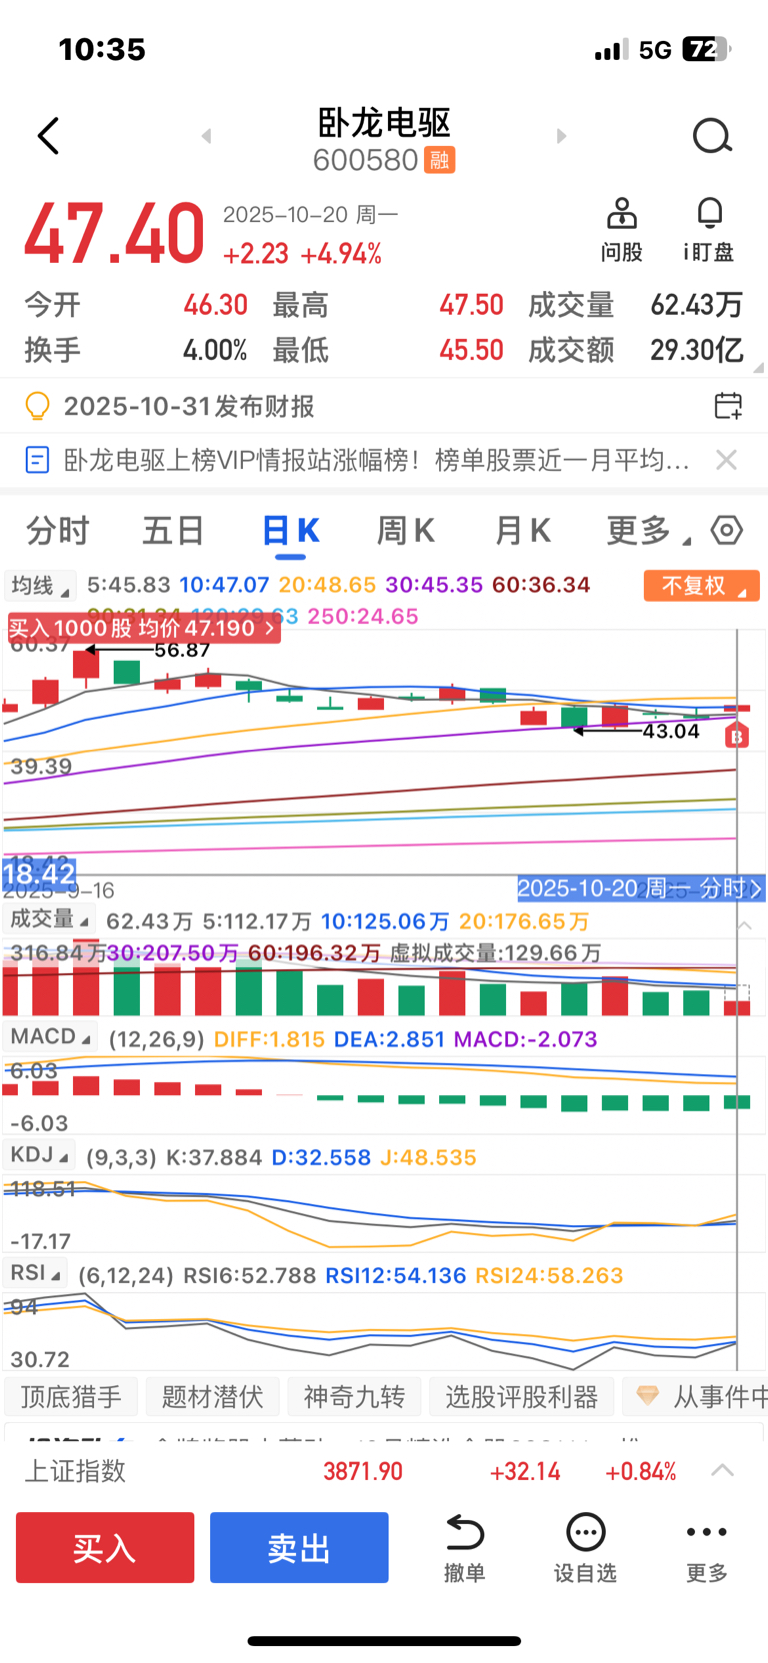This screenshot has width=768, height=1663.
Task: Tap the stock code 600580
Action: pos(365,160)
